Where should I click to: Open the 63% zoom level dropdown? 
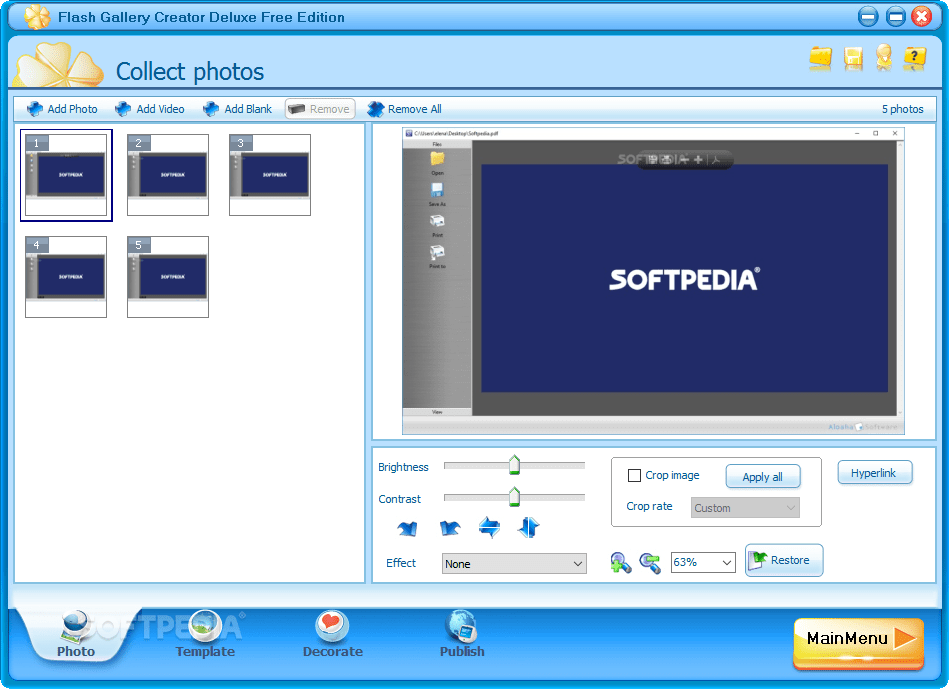pyautogui.click(x=703, y=562)
